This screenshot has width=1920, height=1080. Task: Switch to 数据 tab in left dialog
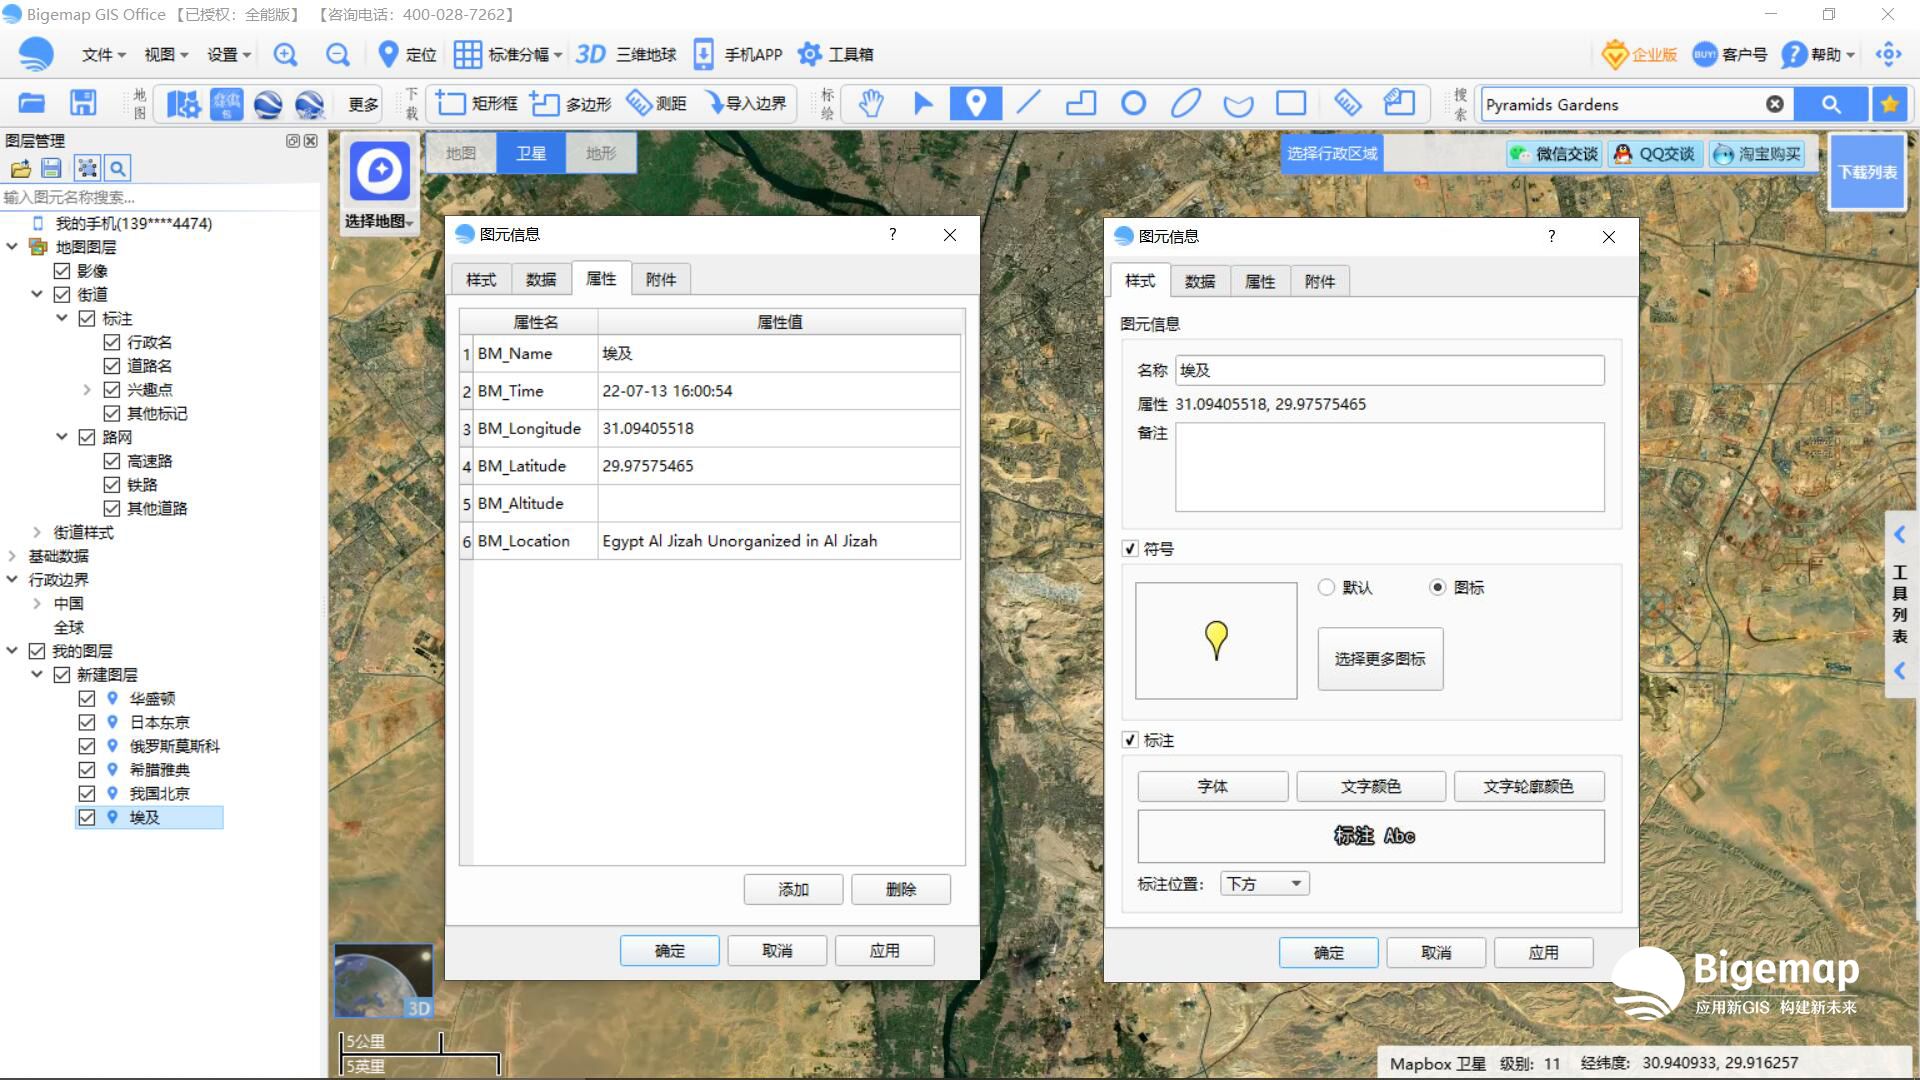pyautogui.click(x=541, y=280)
